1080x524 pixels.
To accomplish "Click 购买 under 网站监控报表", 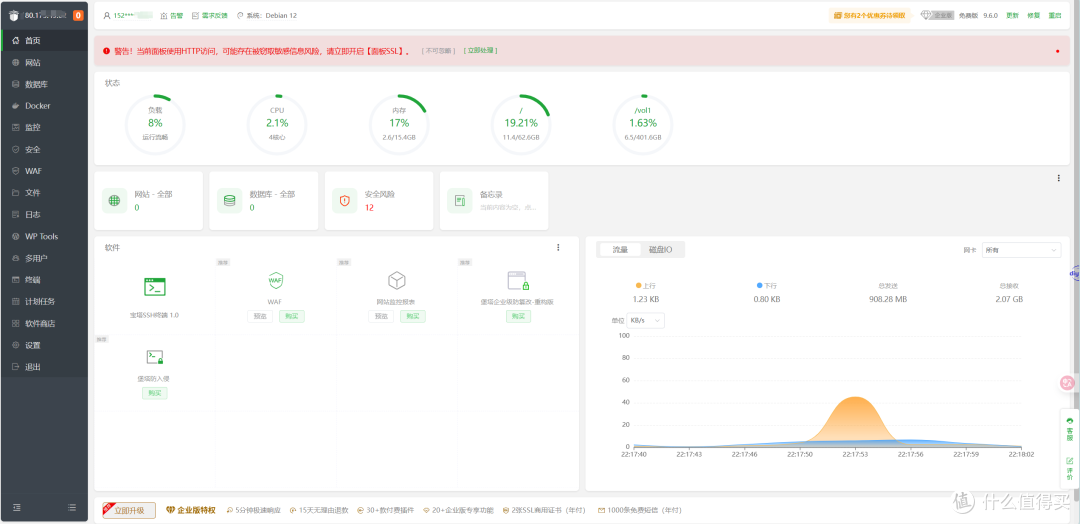I will click(x=413, y=317).
